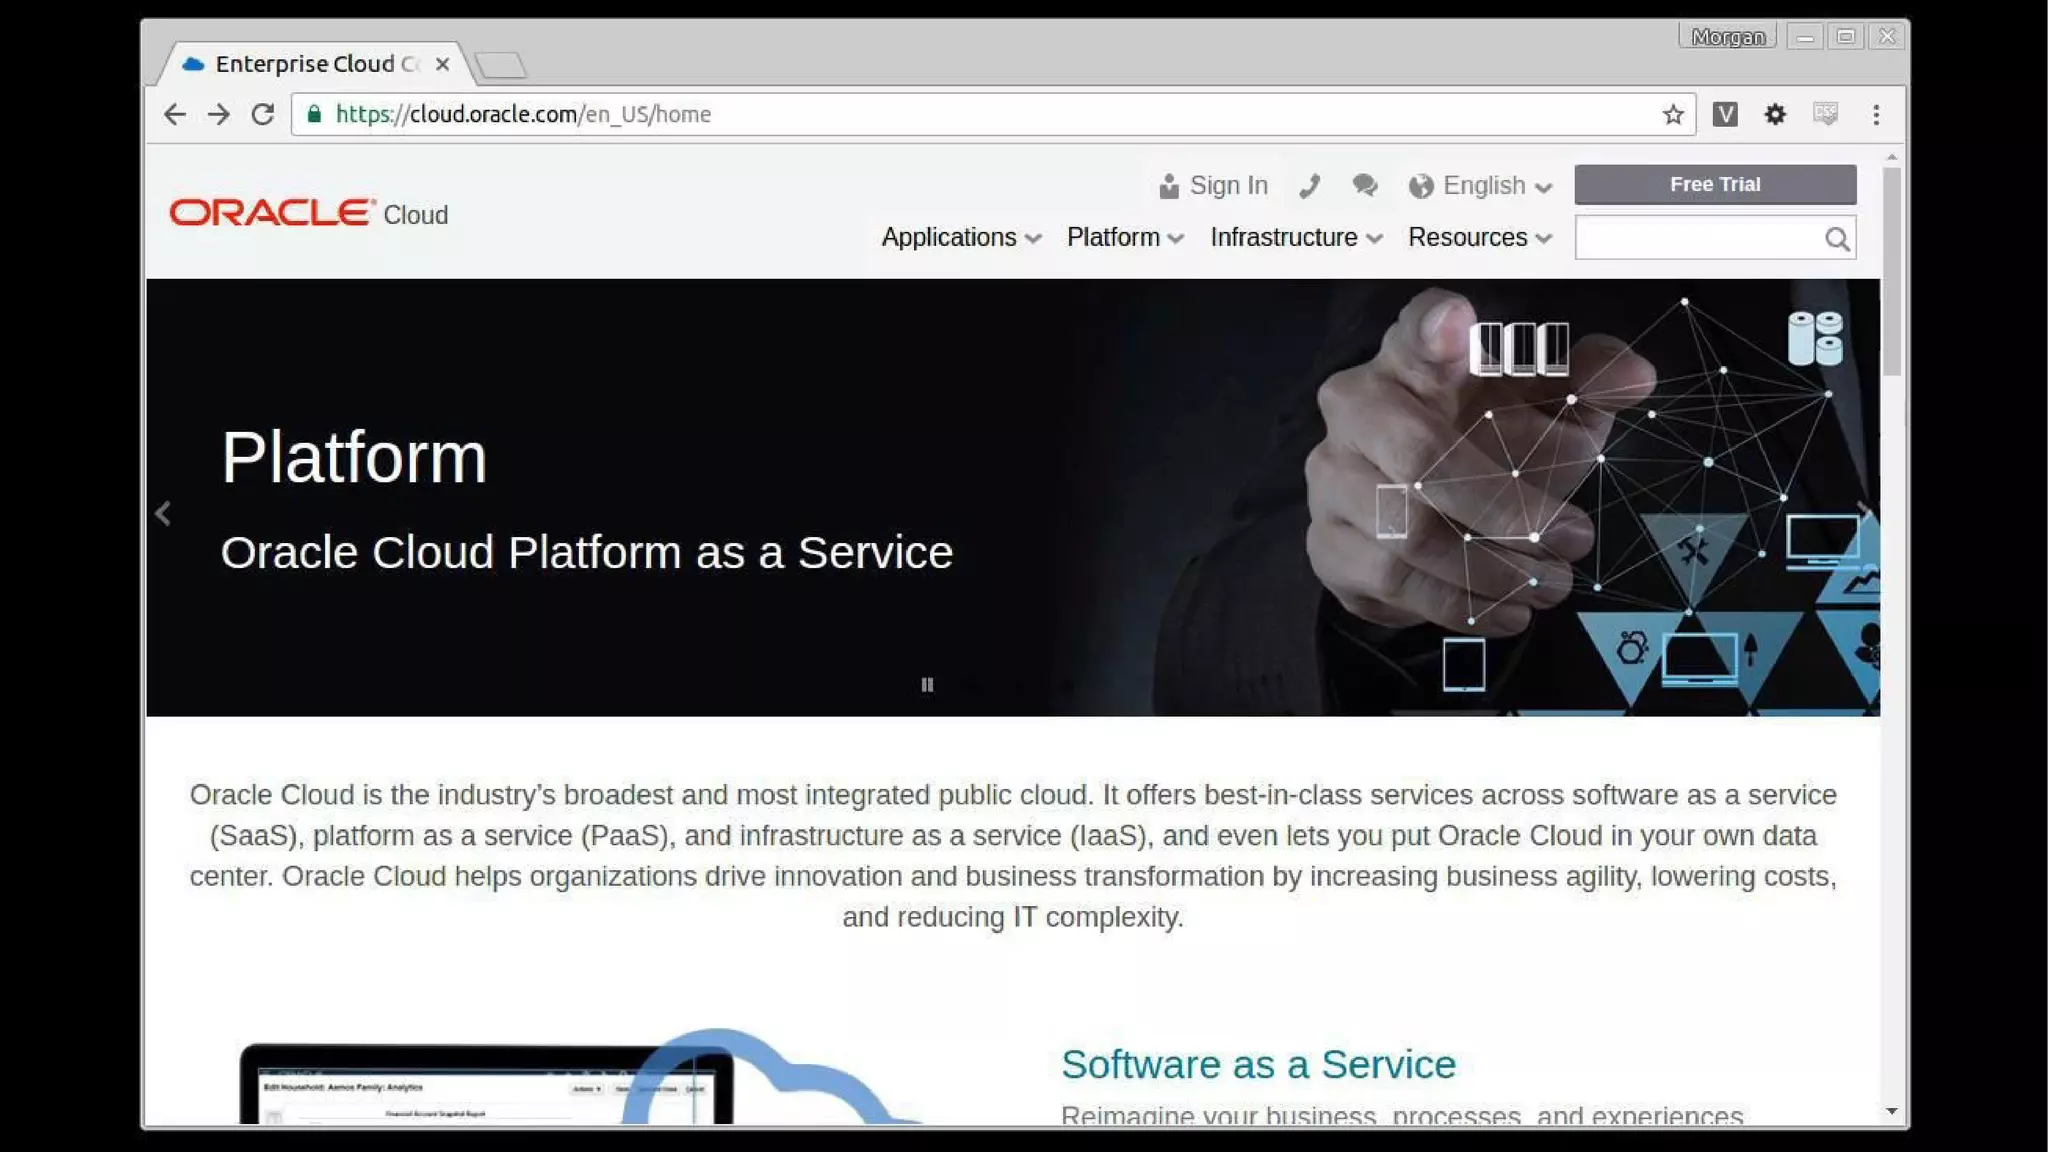This screenshot has width=2048, height=1152.
Task: Click the Oracle Cloud description paragraph
Action: 1013,856
